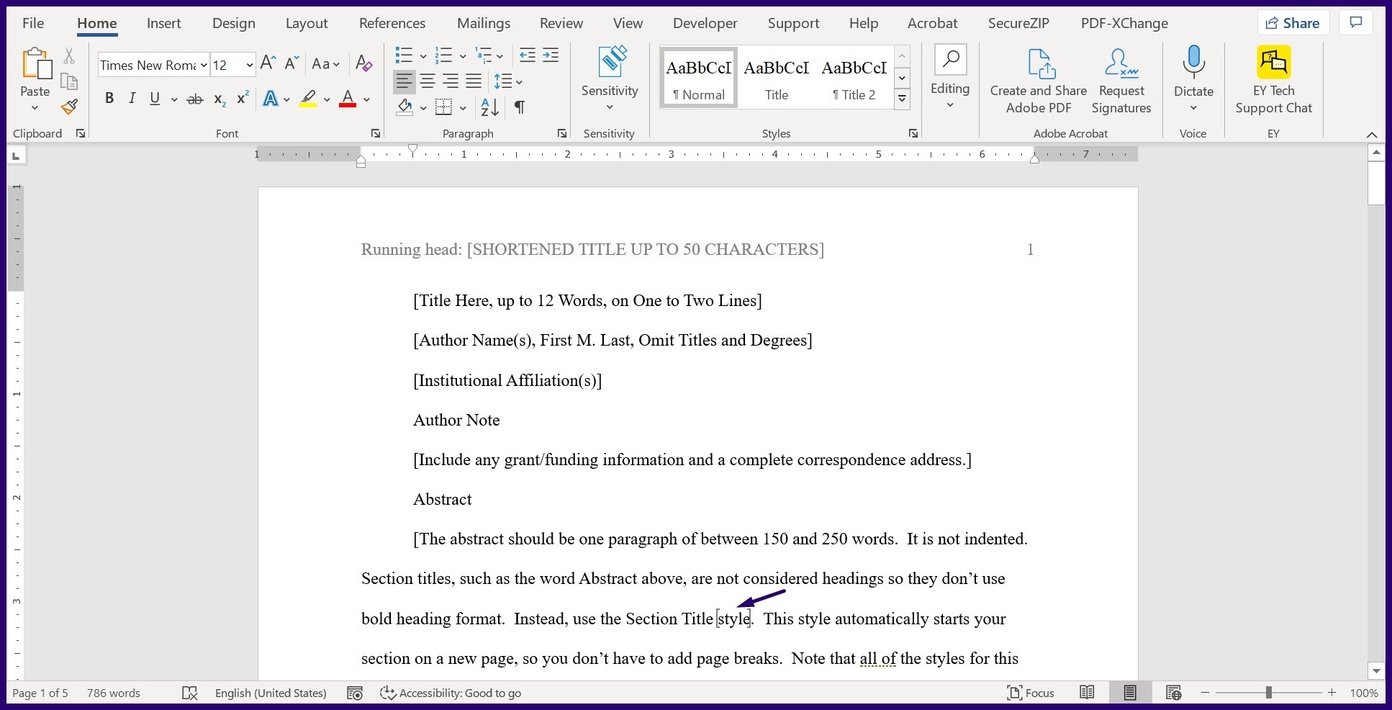Open the Dictate voice tool

point(1193,77)
